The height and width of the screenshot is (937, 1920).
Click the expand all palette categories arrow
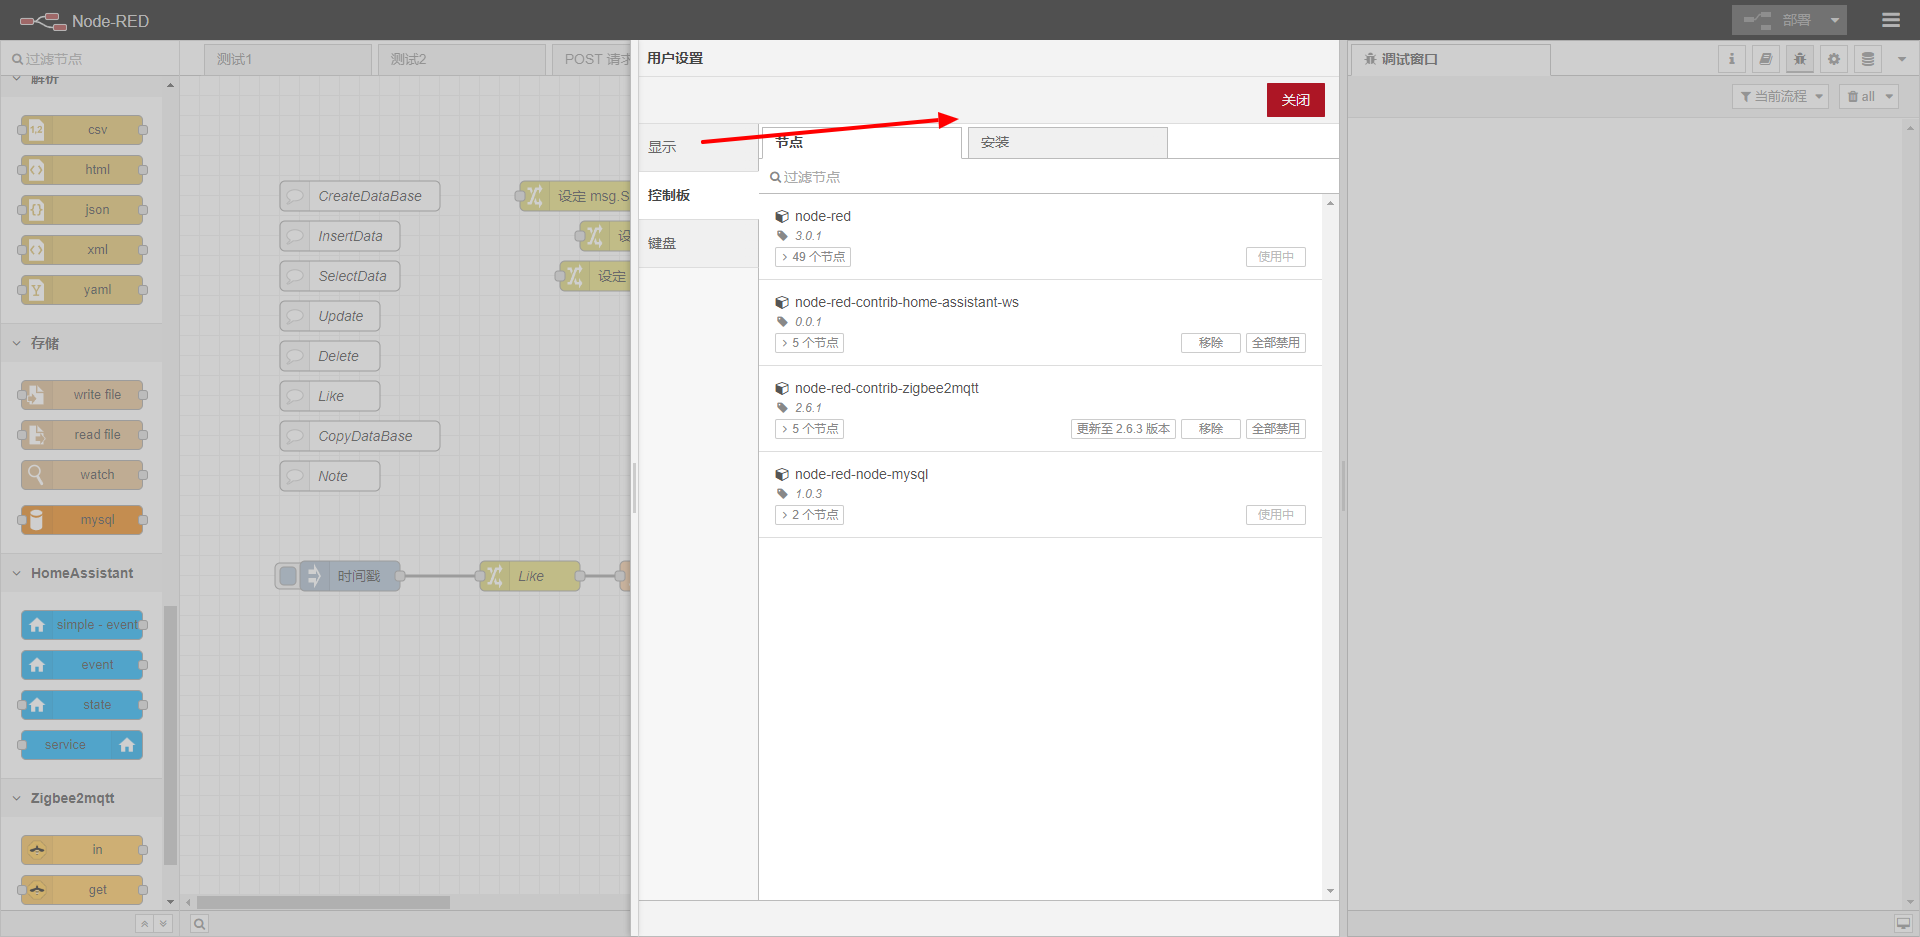163,924
